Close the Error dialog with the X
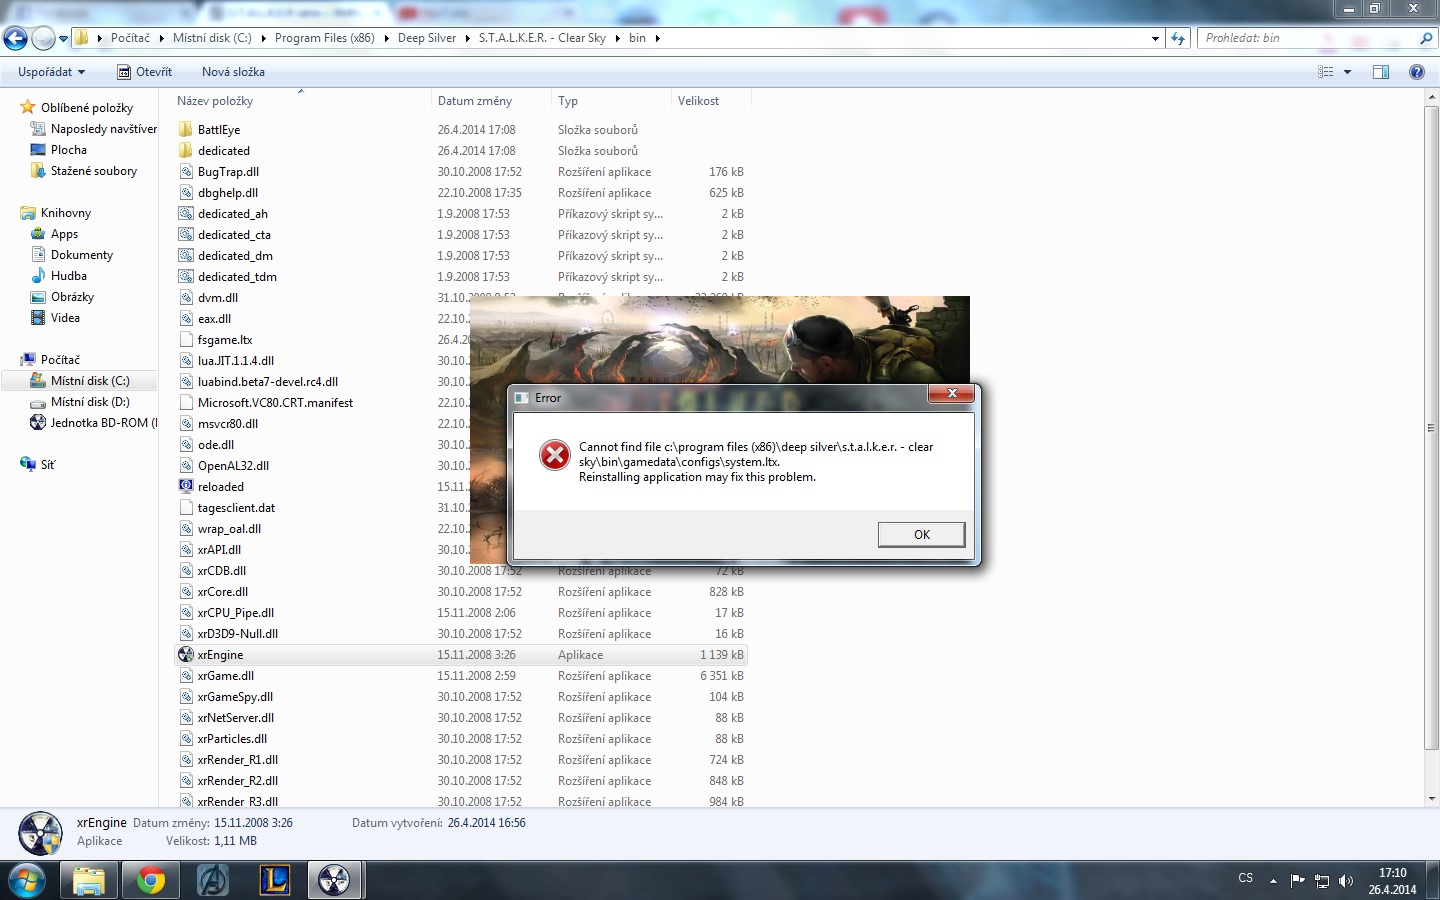Screen dimensions: 1440x900 tap(951, 393)
